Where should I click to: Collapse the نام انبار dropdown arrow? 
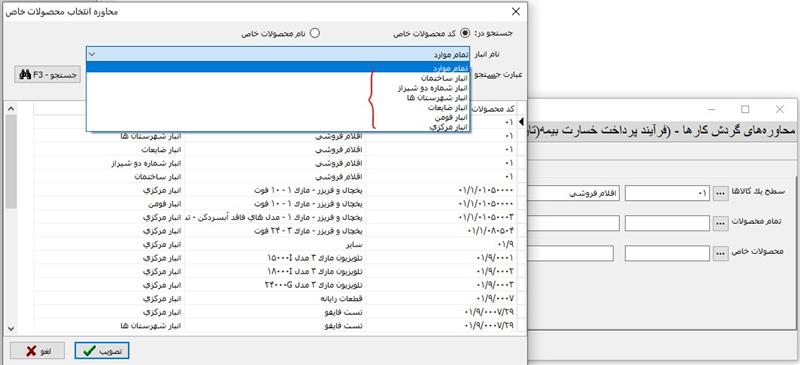92,54
